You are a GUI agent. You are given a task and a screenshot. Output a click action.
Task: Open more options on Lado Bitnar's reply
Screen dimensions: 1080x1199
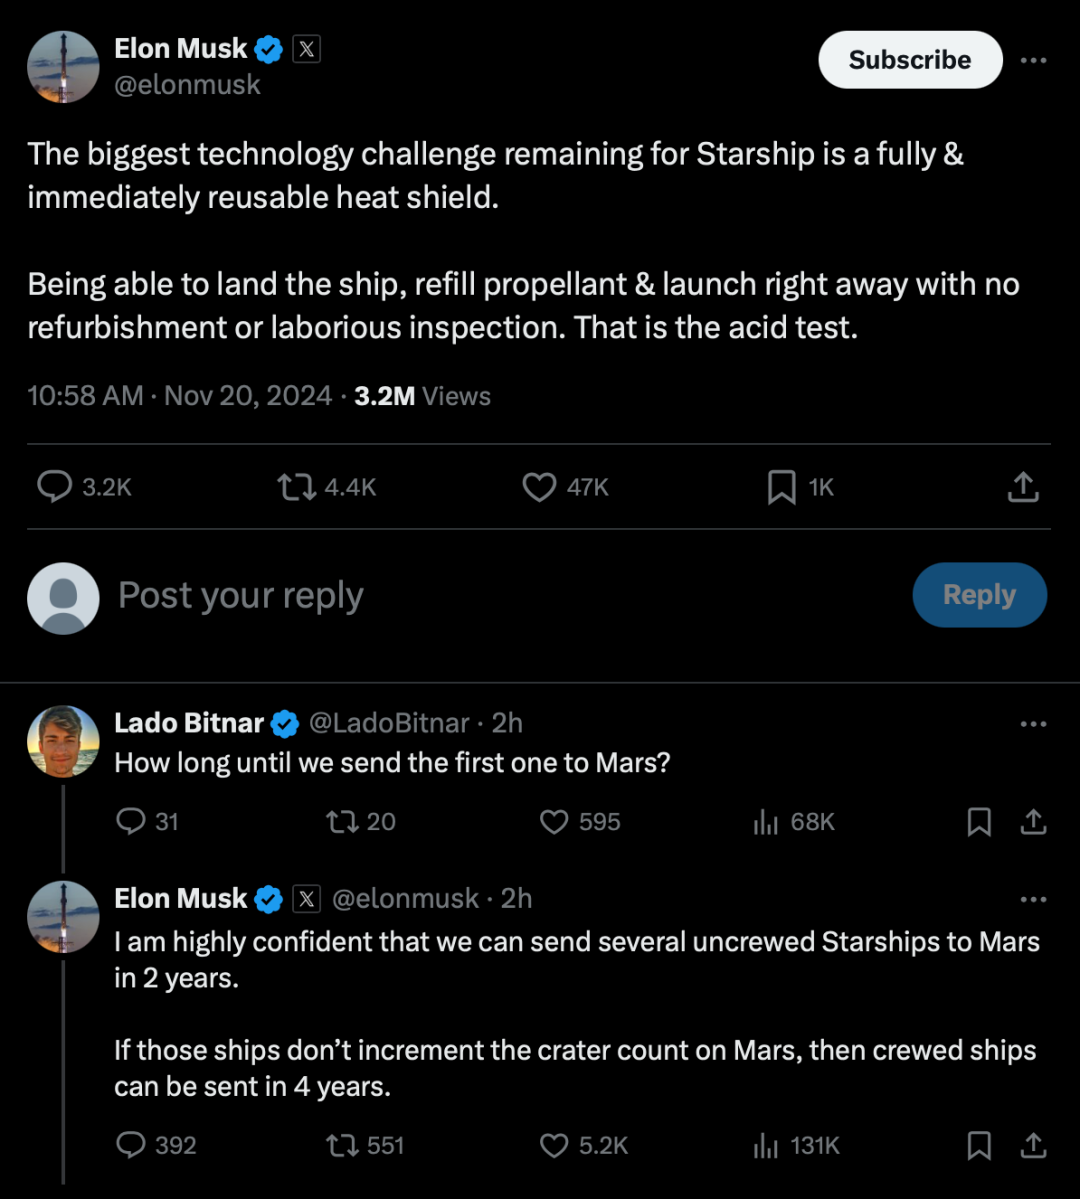tap(1033, 723)
